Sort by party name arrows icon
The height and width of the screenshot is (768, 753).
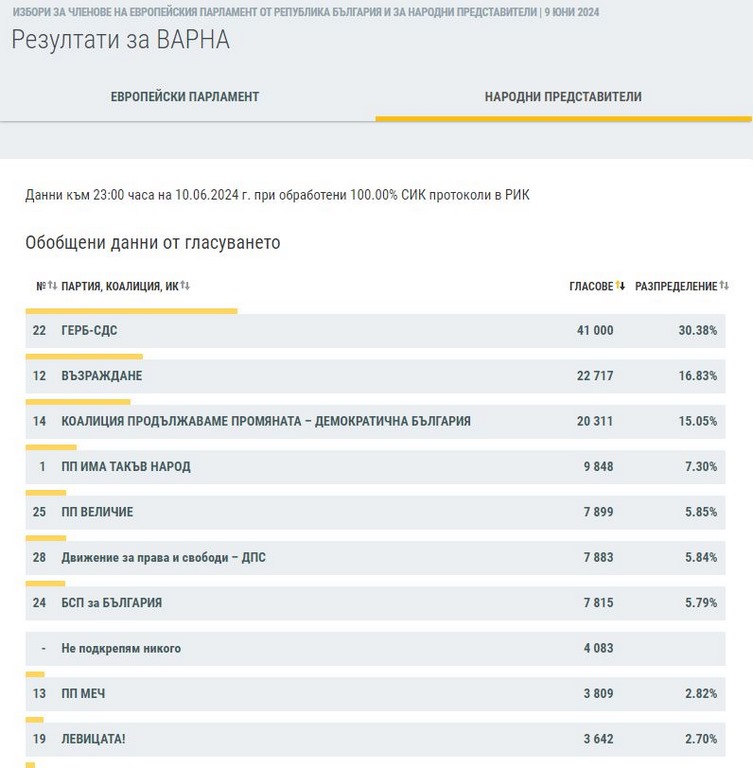[185, 286]
